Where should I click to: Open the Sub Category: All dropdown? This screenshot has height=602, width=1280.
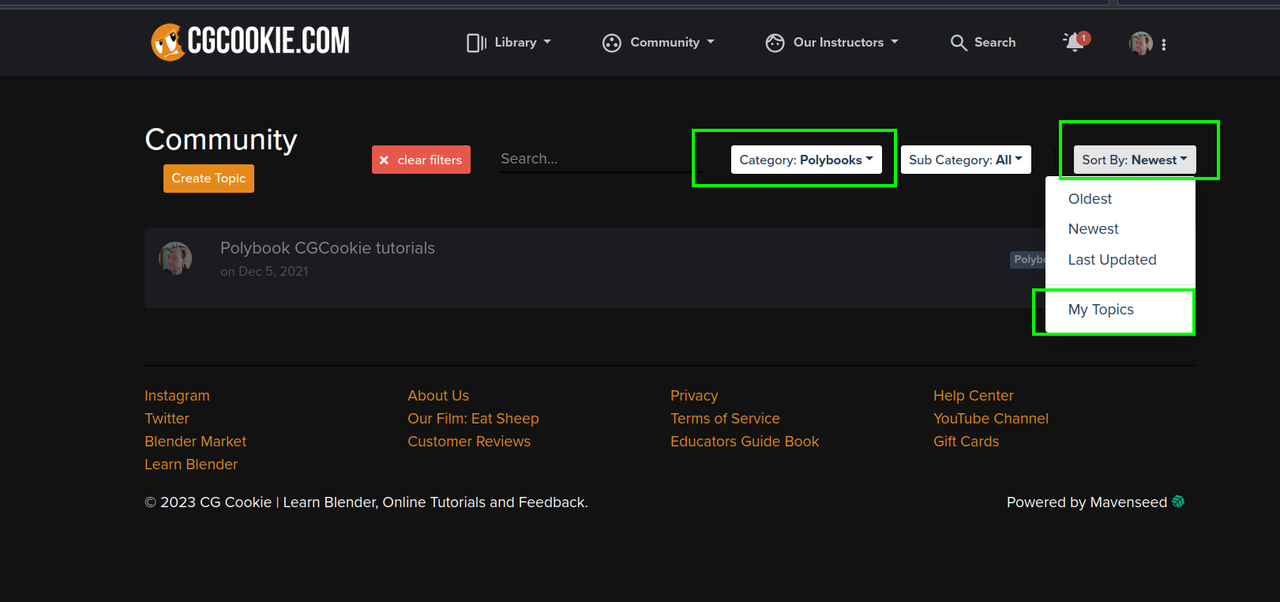[x=965, y=160]
